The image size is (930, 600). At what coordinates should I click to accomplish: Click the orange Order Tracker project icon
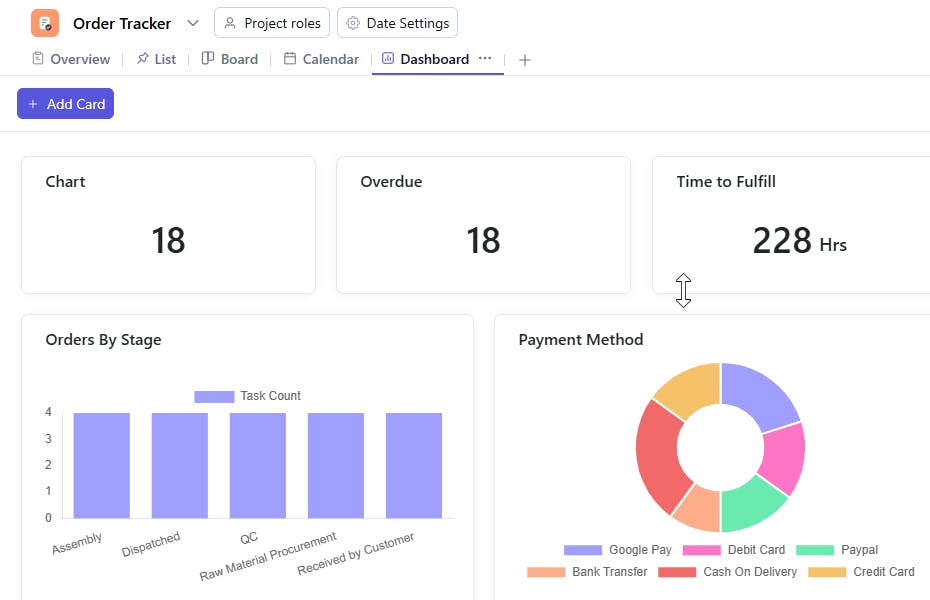pos(45,23)
